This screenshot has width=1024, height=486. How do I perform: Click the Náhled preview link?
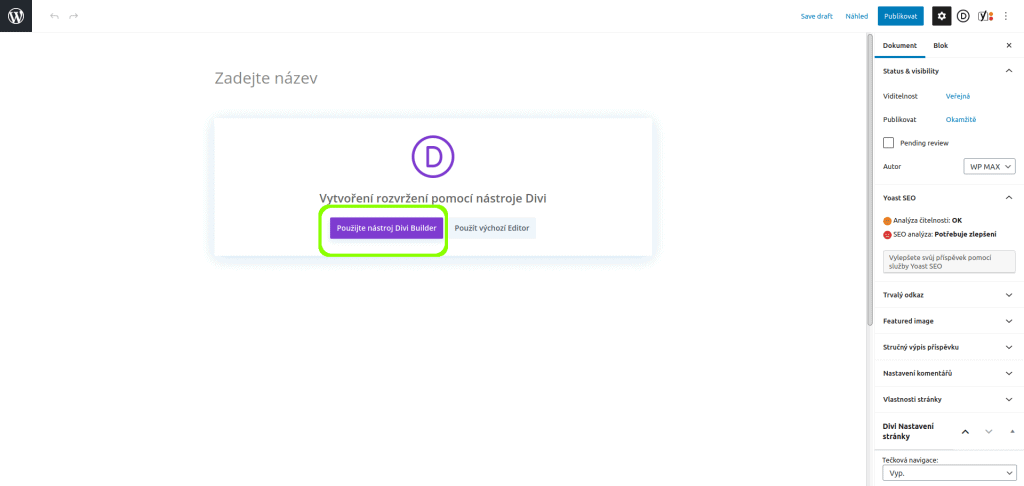(857, 16)
